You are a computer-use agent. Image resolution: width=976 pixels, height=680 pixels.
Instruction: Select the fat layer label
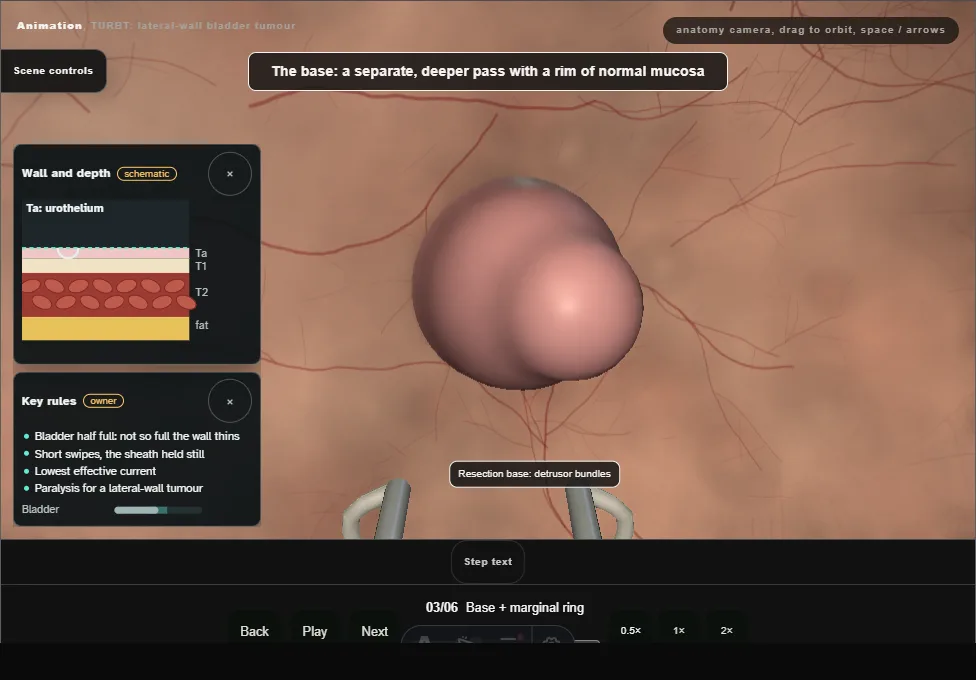point(202,325)
